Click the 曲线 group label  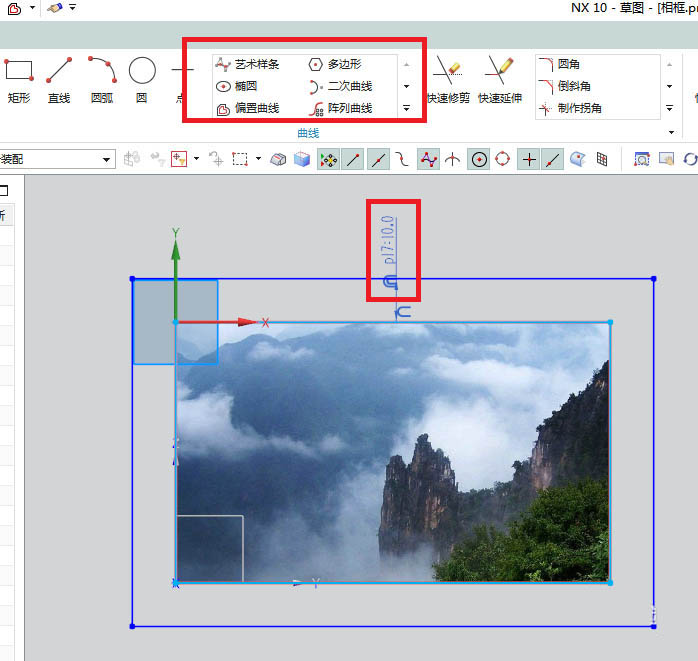[x=308, y=133]
